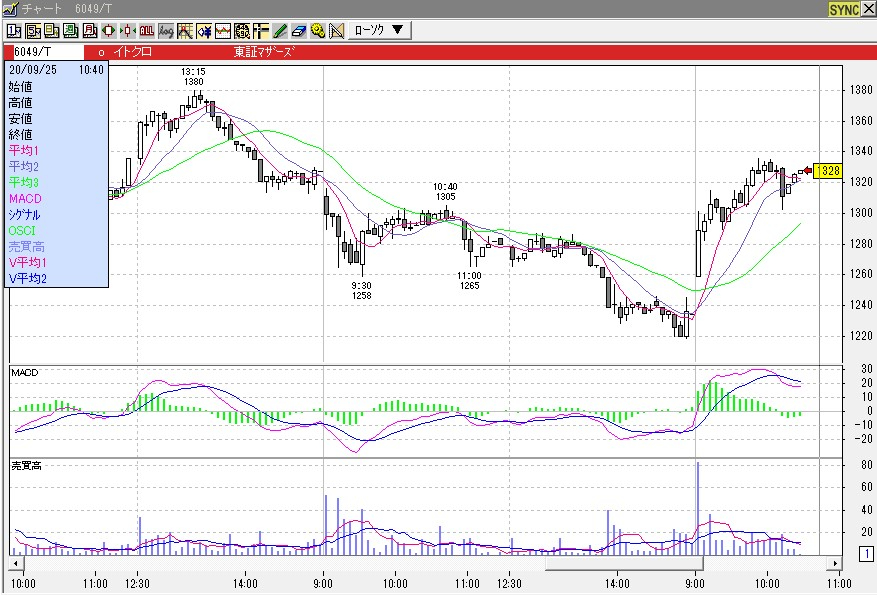Viewport: 877px width, 595px height.
Task: Open the window system menu icon
Action: pos(9,8)
